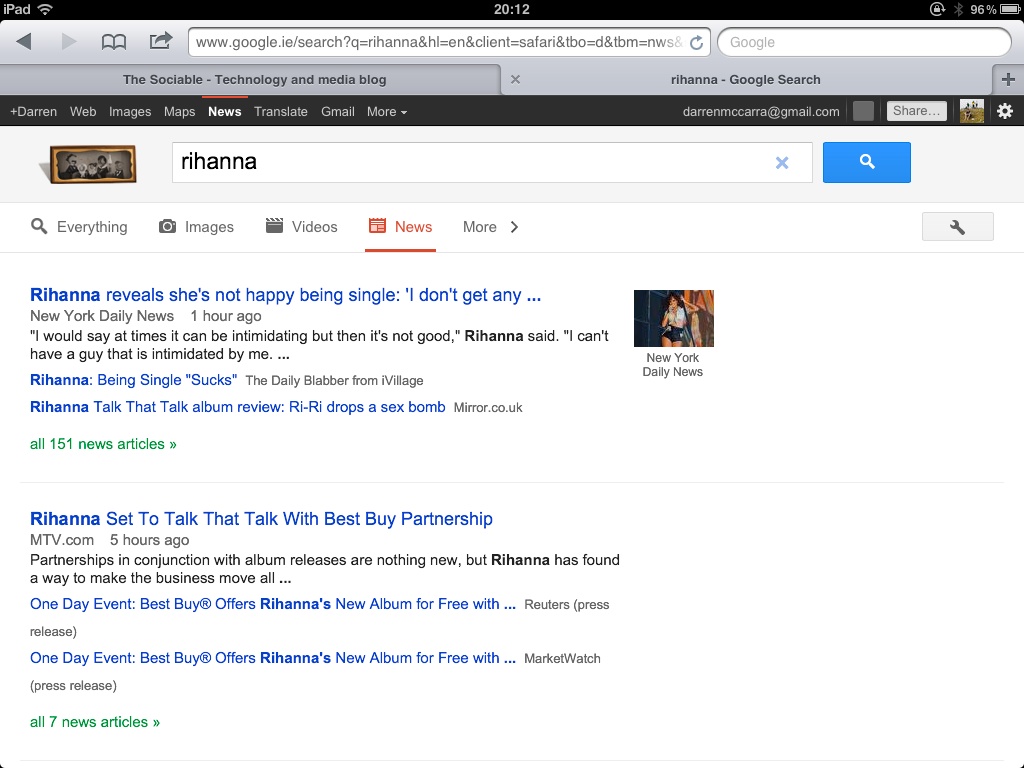Tap the Safari back arrow
The height and width of the screenshot is (768, 1024).
24,42
